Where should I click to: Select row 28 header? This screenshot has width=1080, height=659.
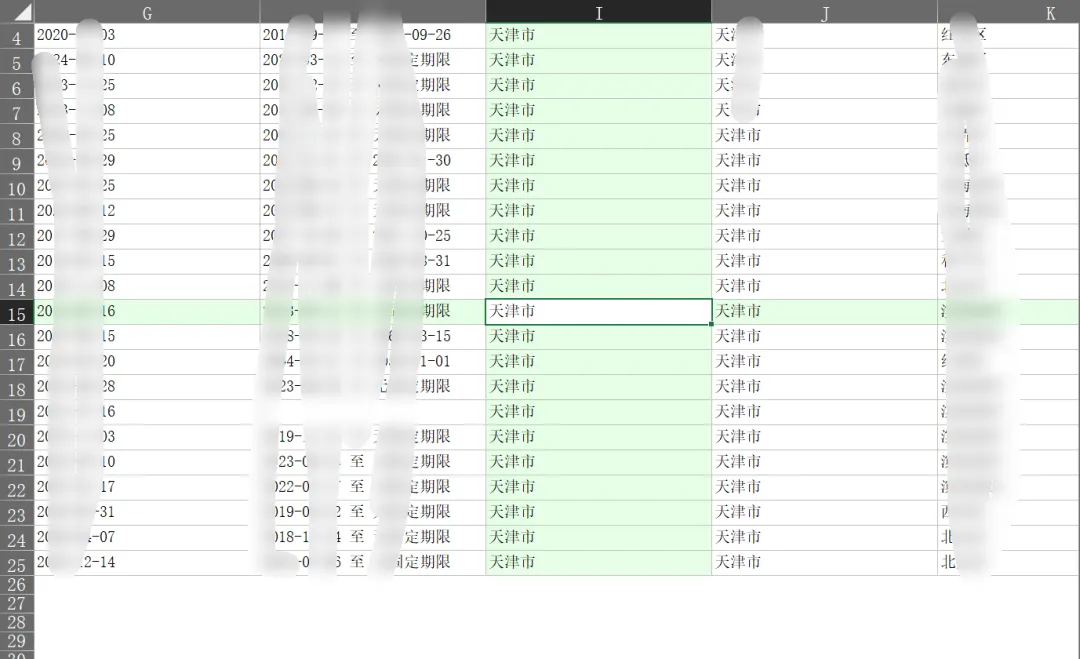[x=17, y=623]
